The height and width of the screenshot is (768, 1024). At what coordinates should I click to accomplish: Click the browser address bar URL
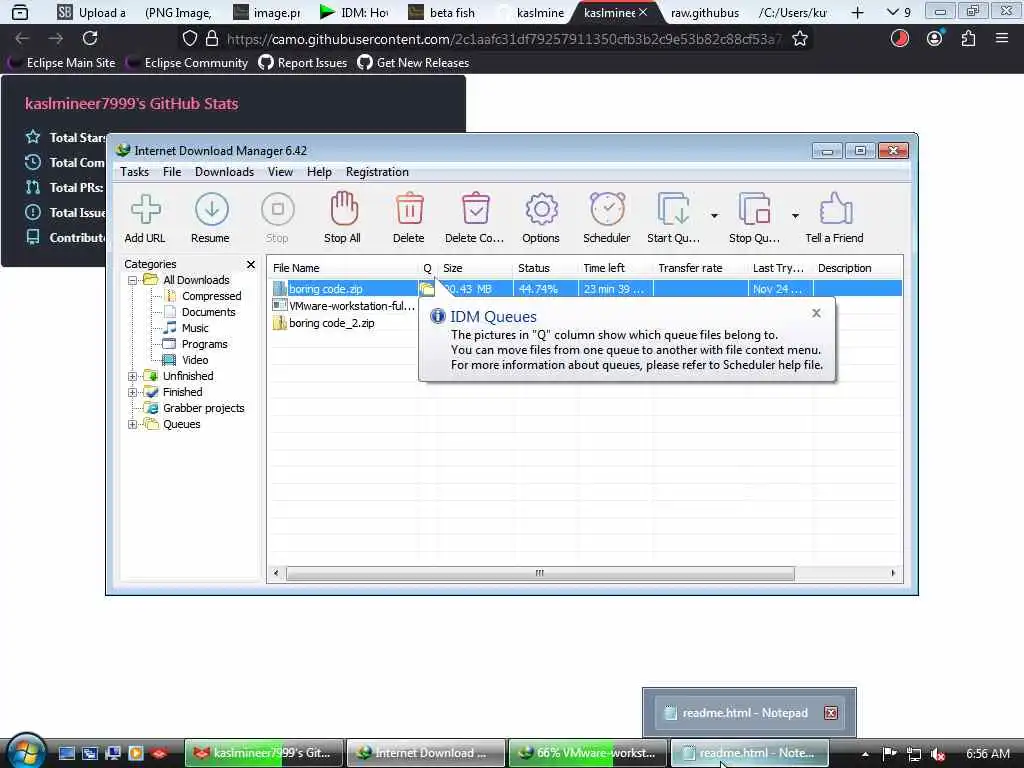[503, 39]
